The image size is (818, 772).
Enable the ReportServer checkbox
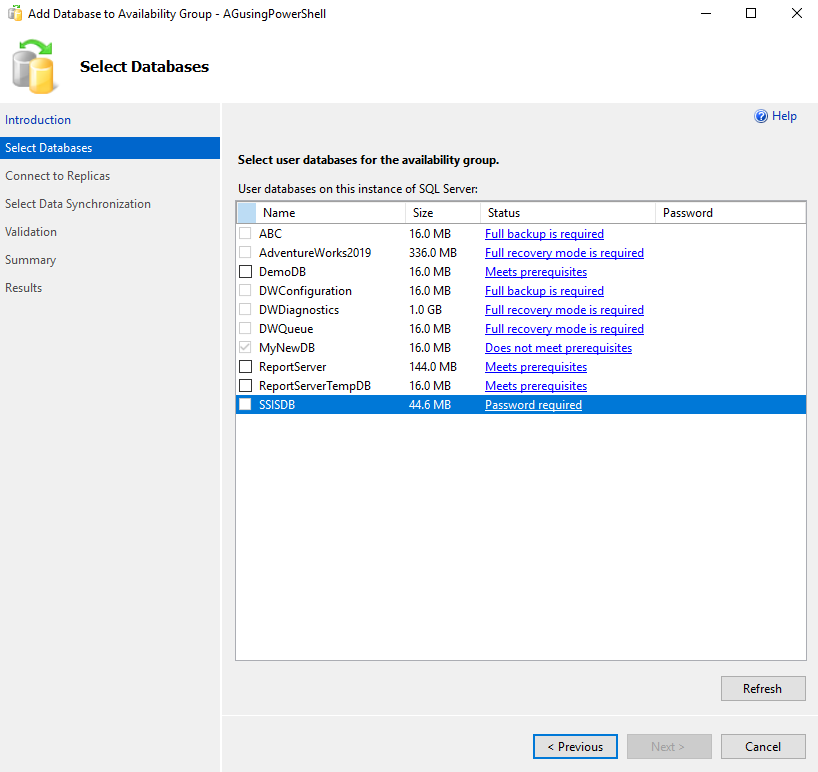click(245, 366)
